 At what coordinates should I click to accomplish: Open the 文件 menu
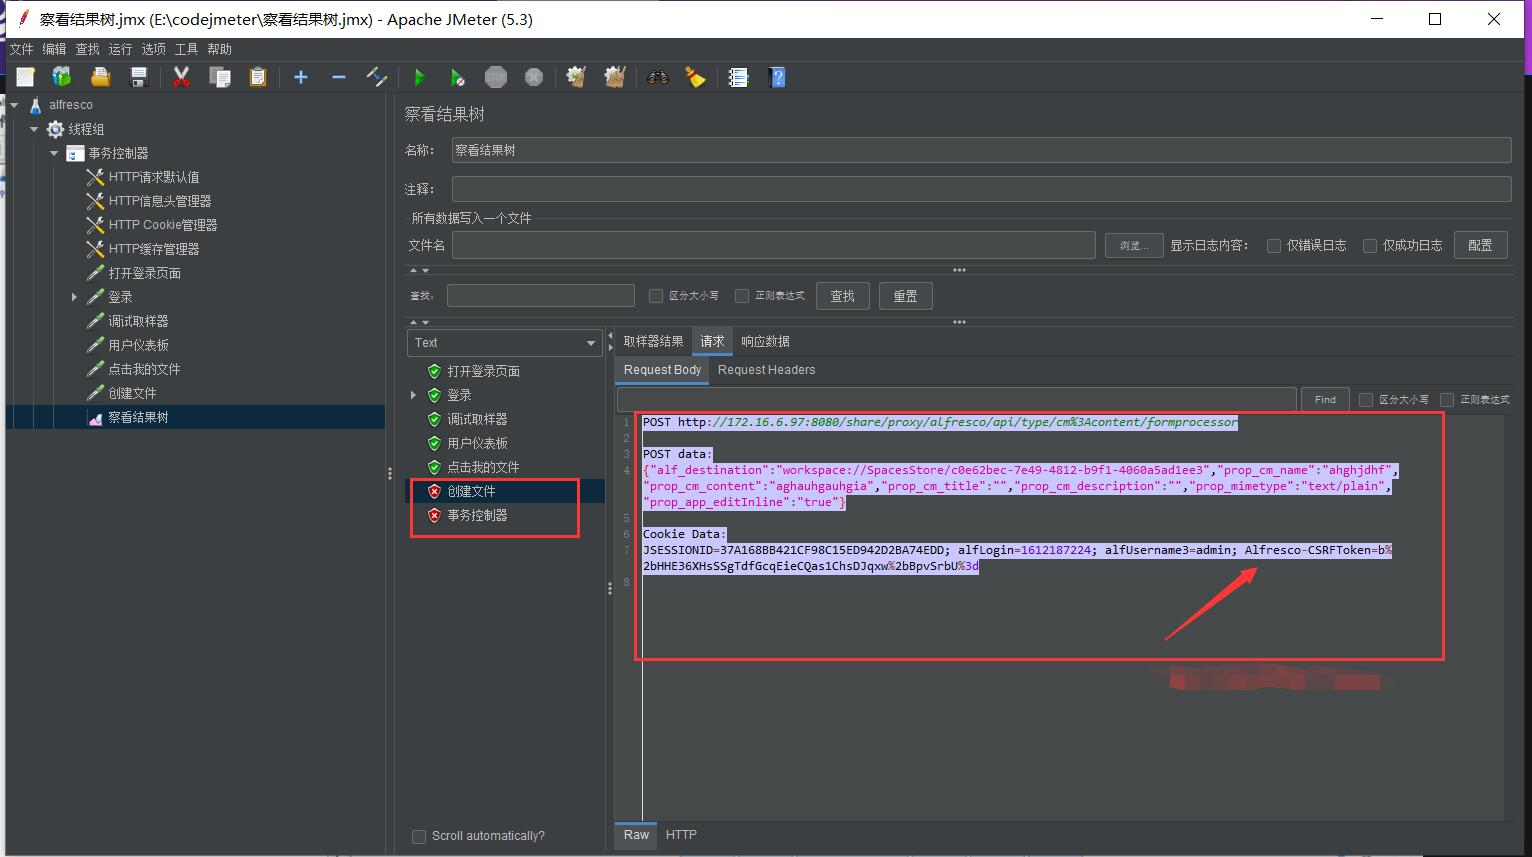(x=21, y=49)
